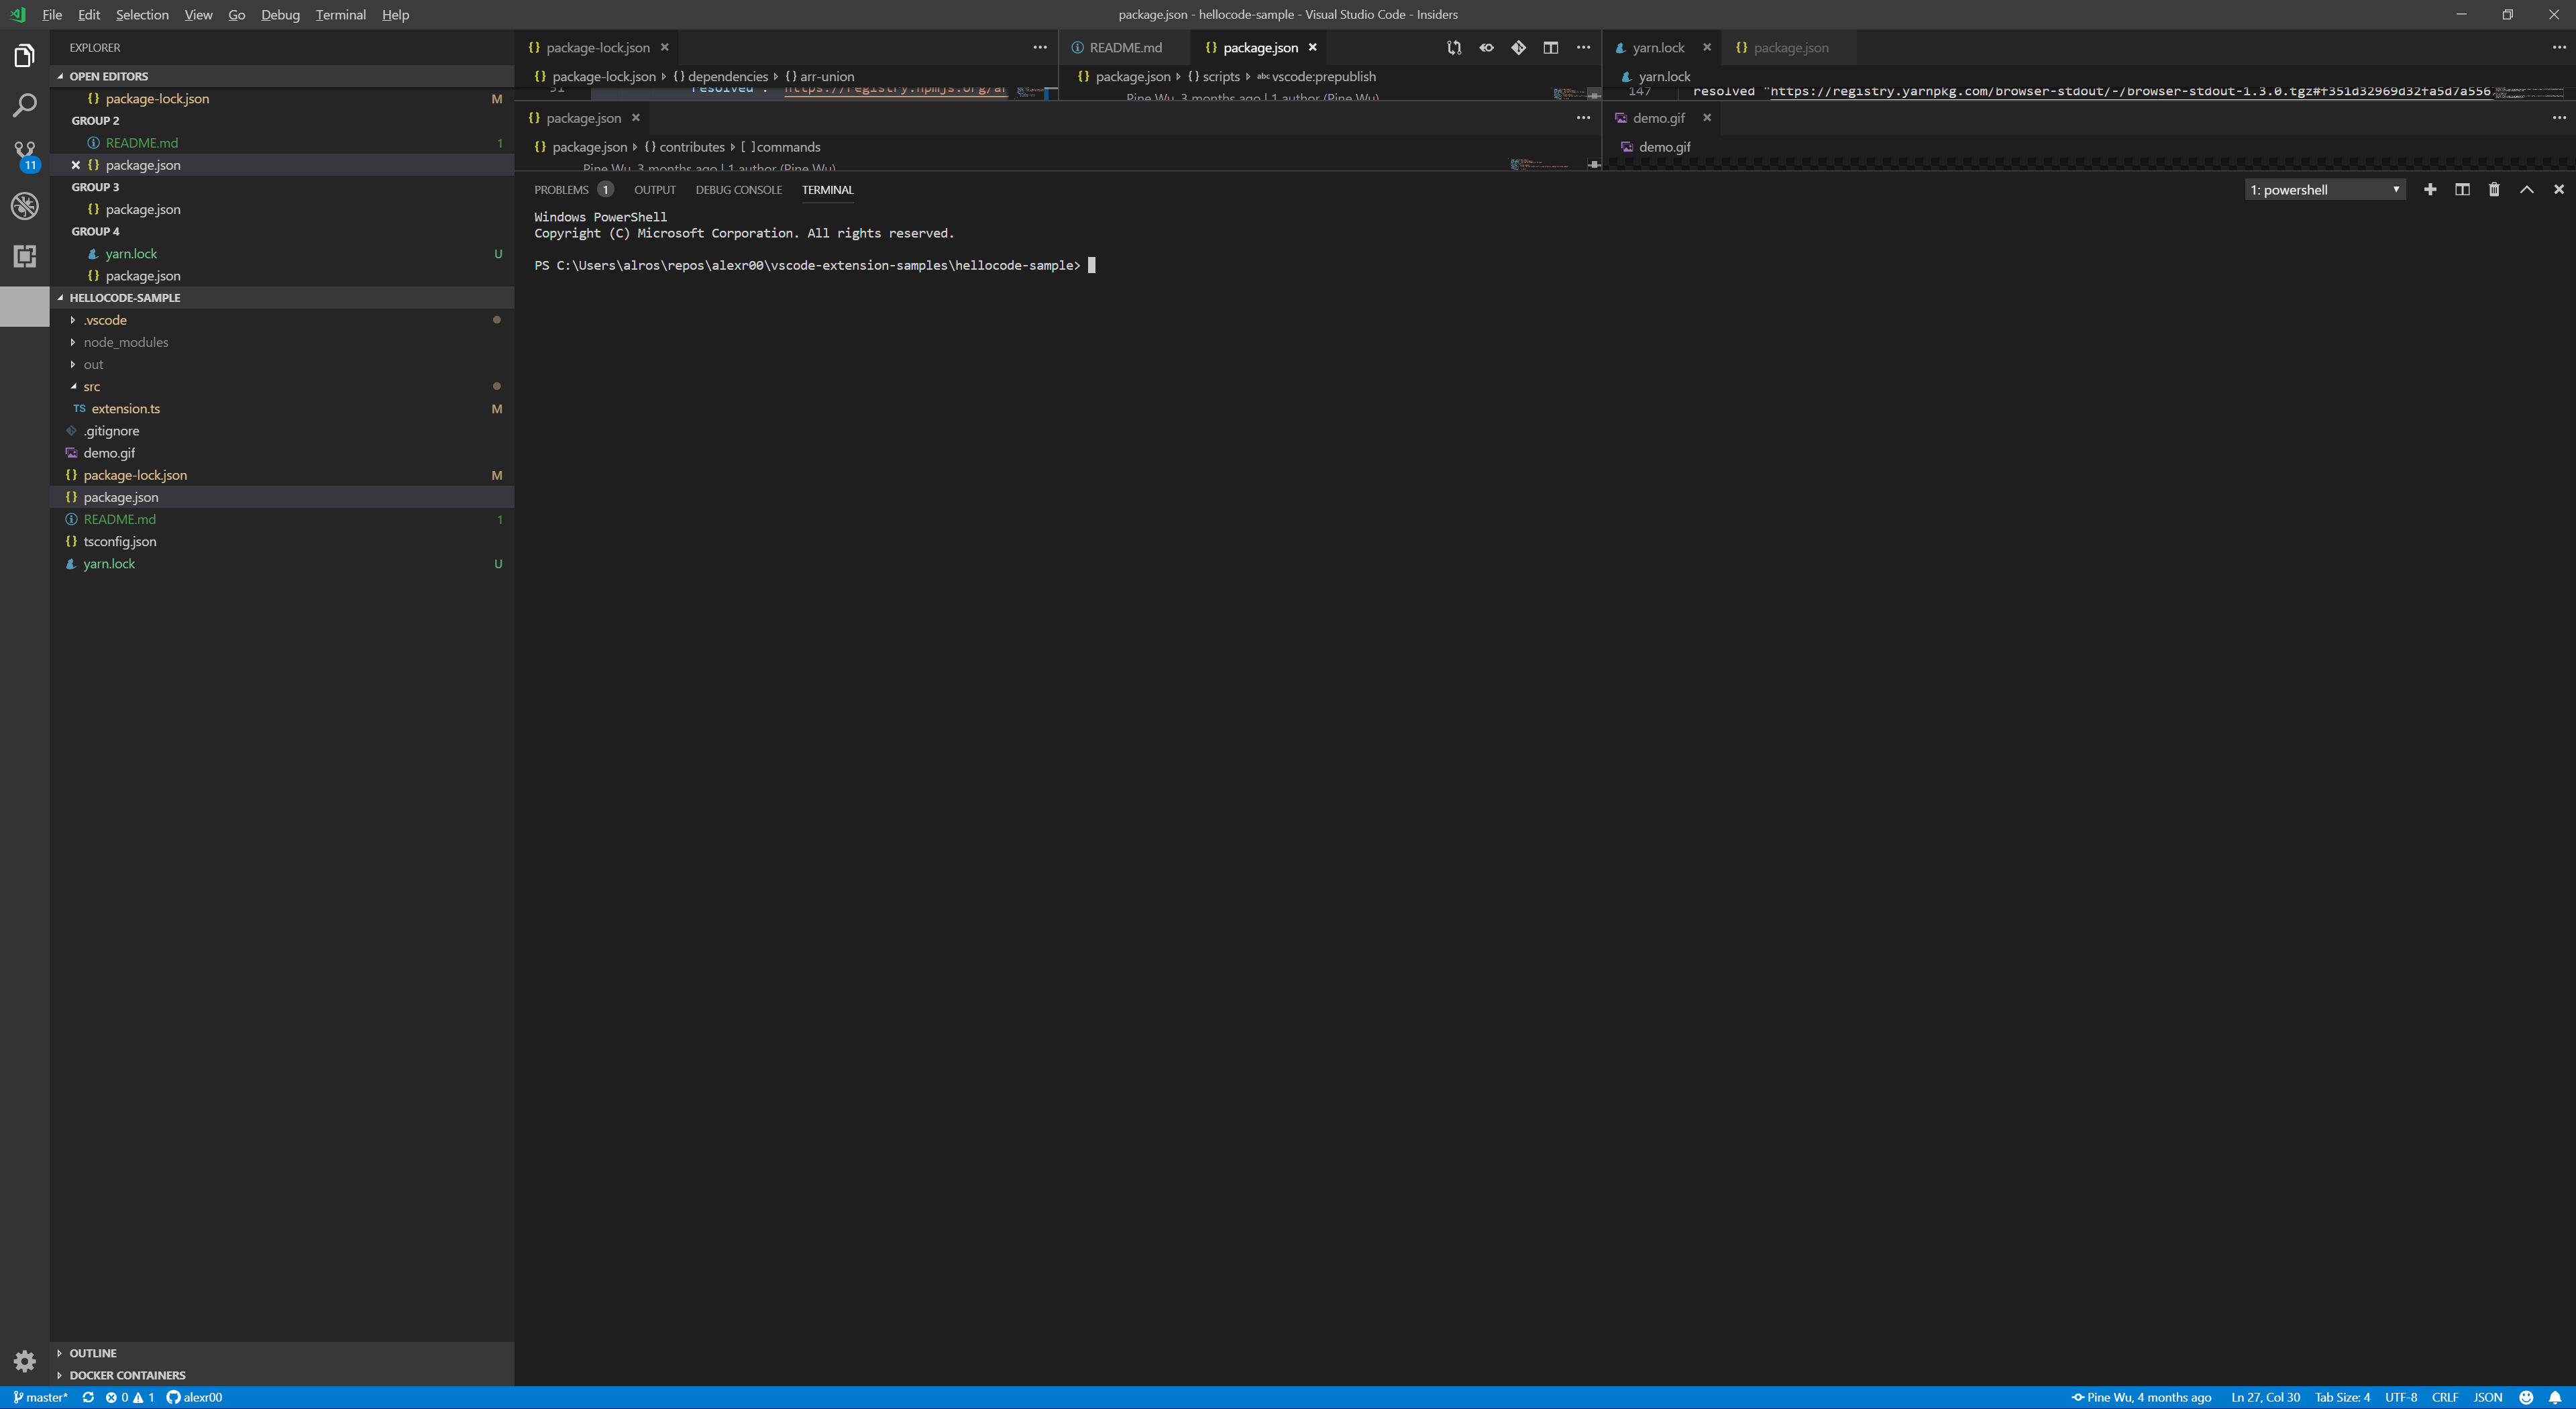Open the Terminal menu in the menu bar

[x=340, y=14]
